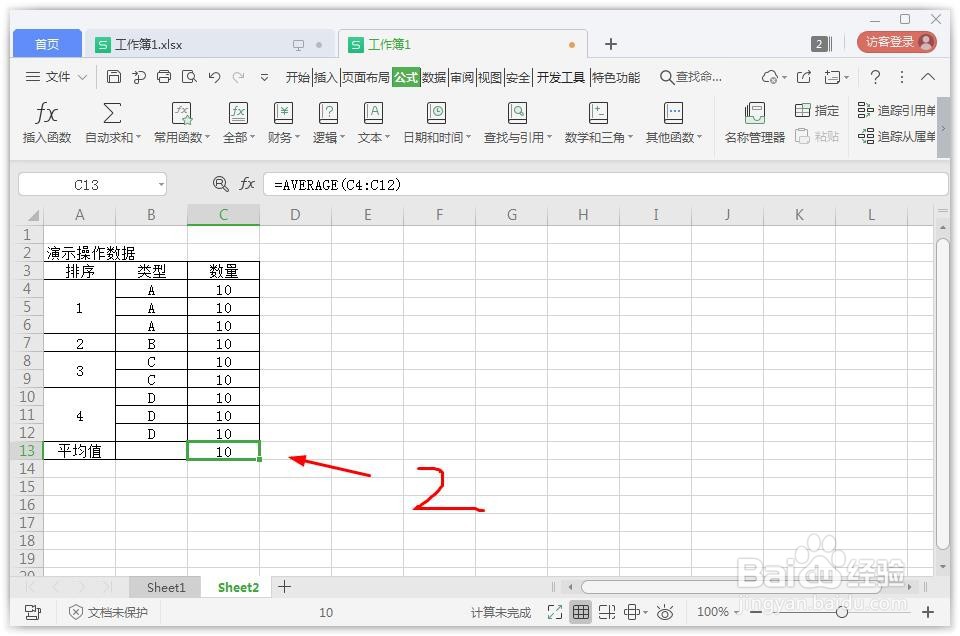Open the 视图 ribbon tab

(x=490, y=77)
